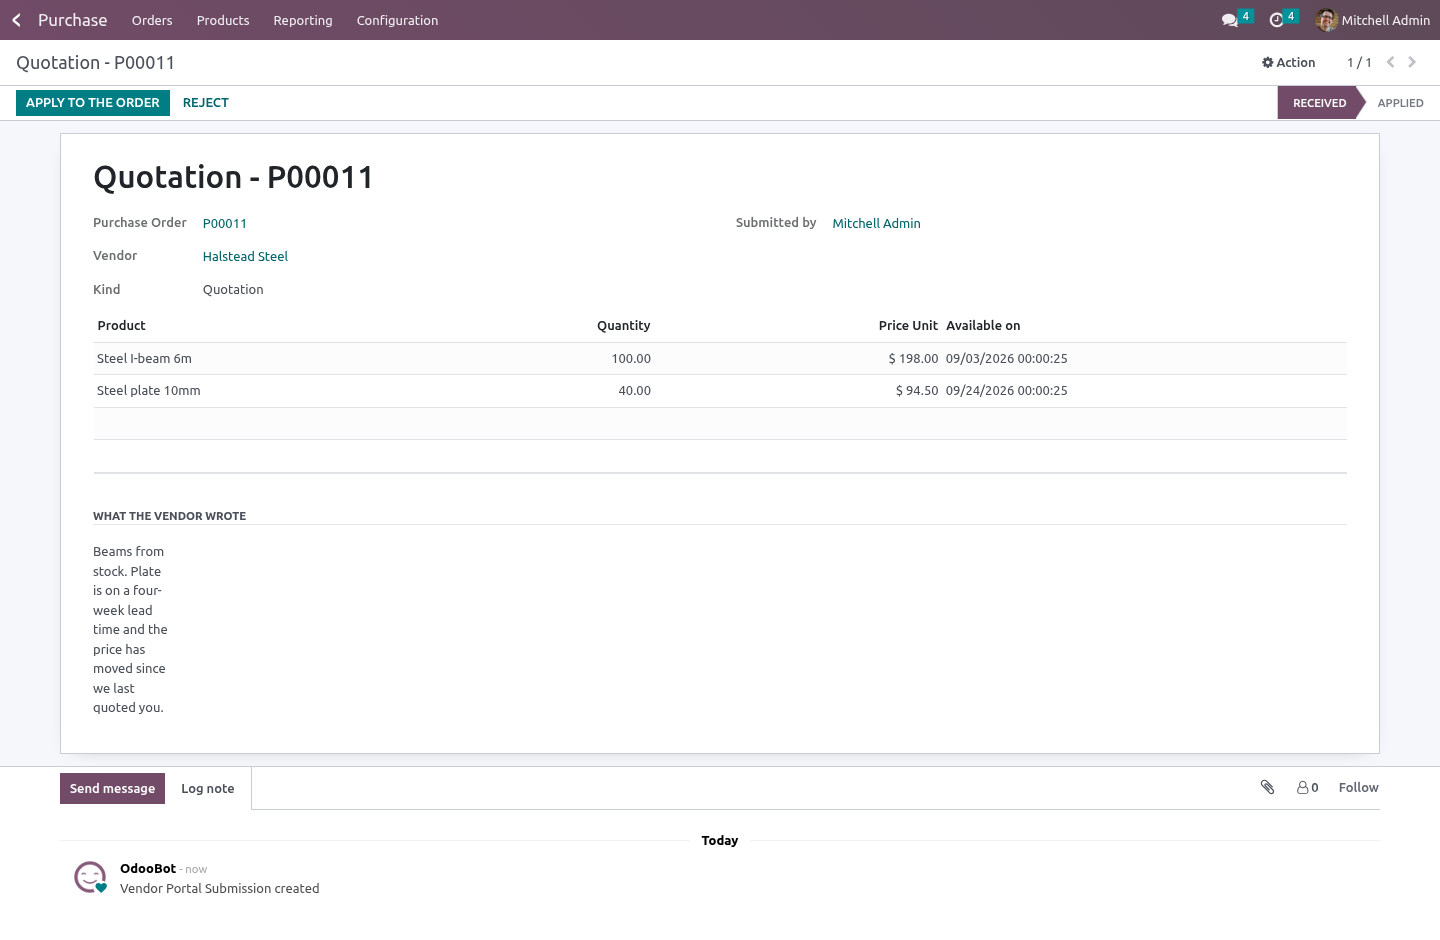Click the $ 94.50 price cell
The width and height of the screenshot is (1440, 940).
(x=917, y=391)
